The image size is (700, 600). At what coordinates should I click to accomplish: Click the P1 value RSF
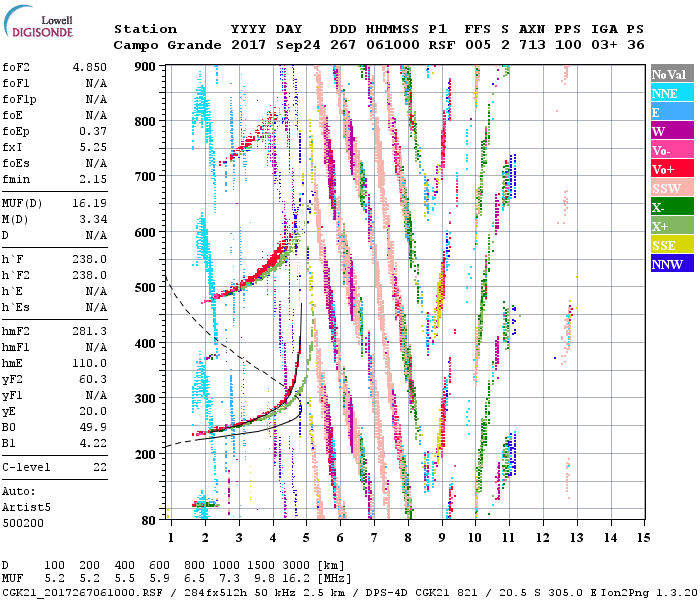pyautogui.click(x=442, y=45)
